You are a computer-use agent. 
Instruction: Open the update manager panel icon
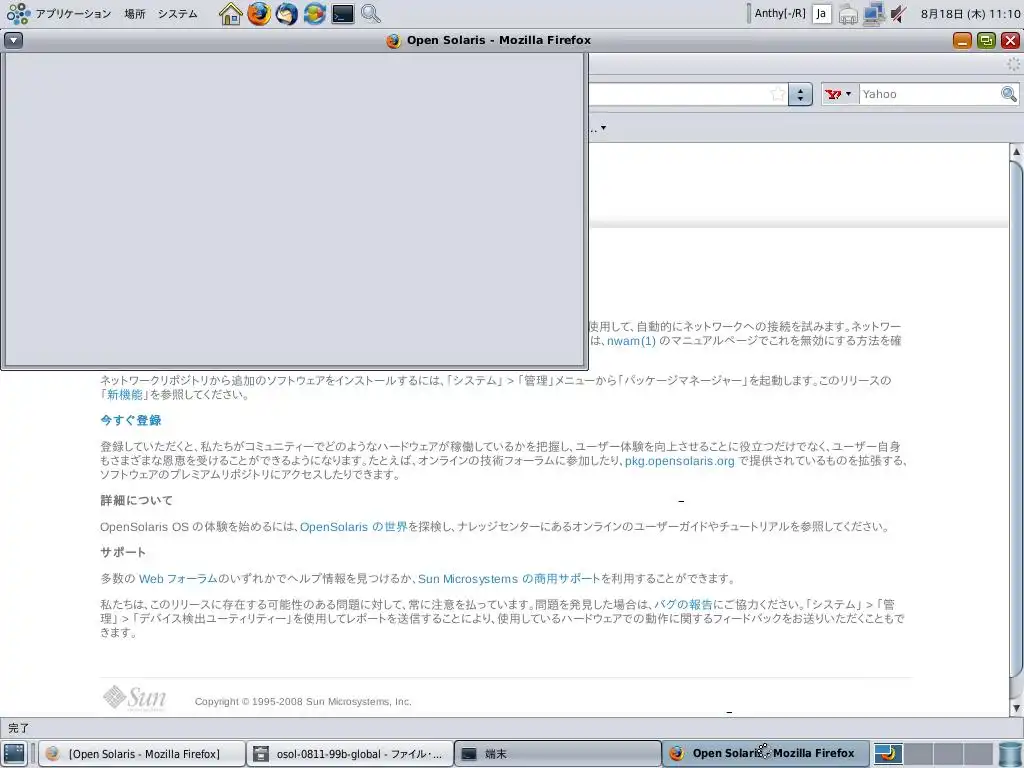point(314,14)
